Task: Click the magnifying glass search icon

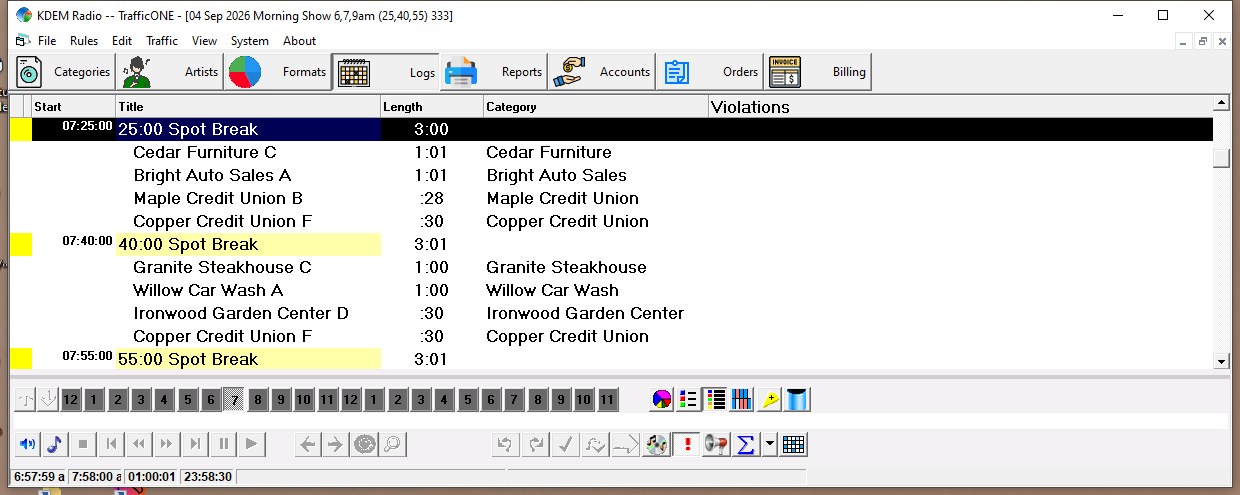Action: click(x=393, y=444)
